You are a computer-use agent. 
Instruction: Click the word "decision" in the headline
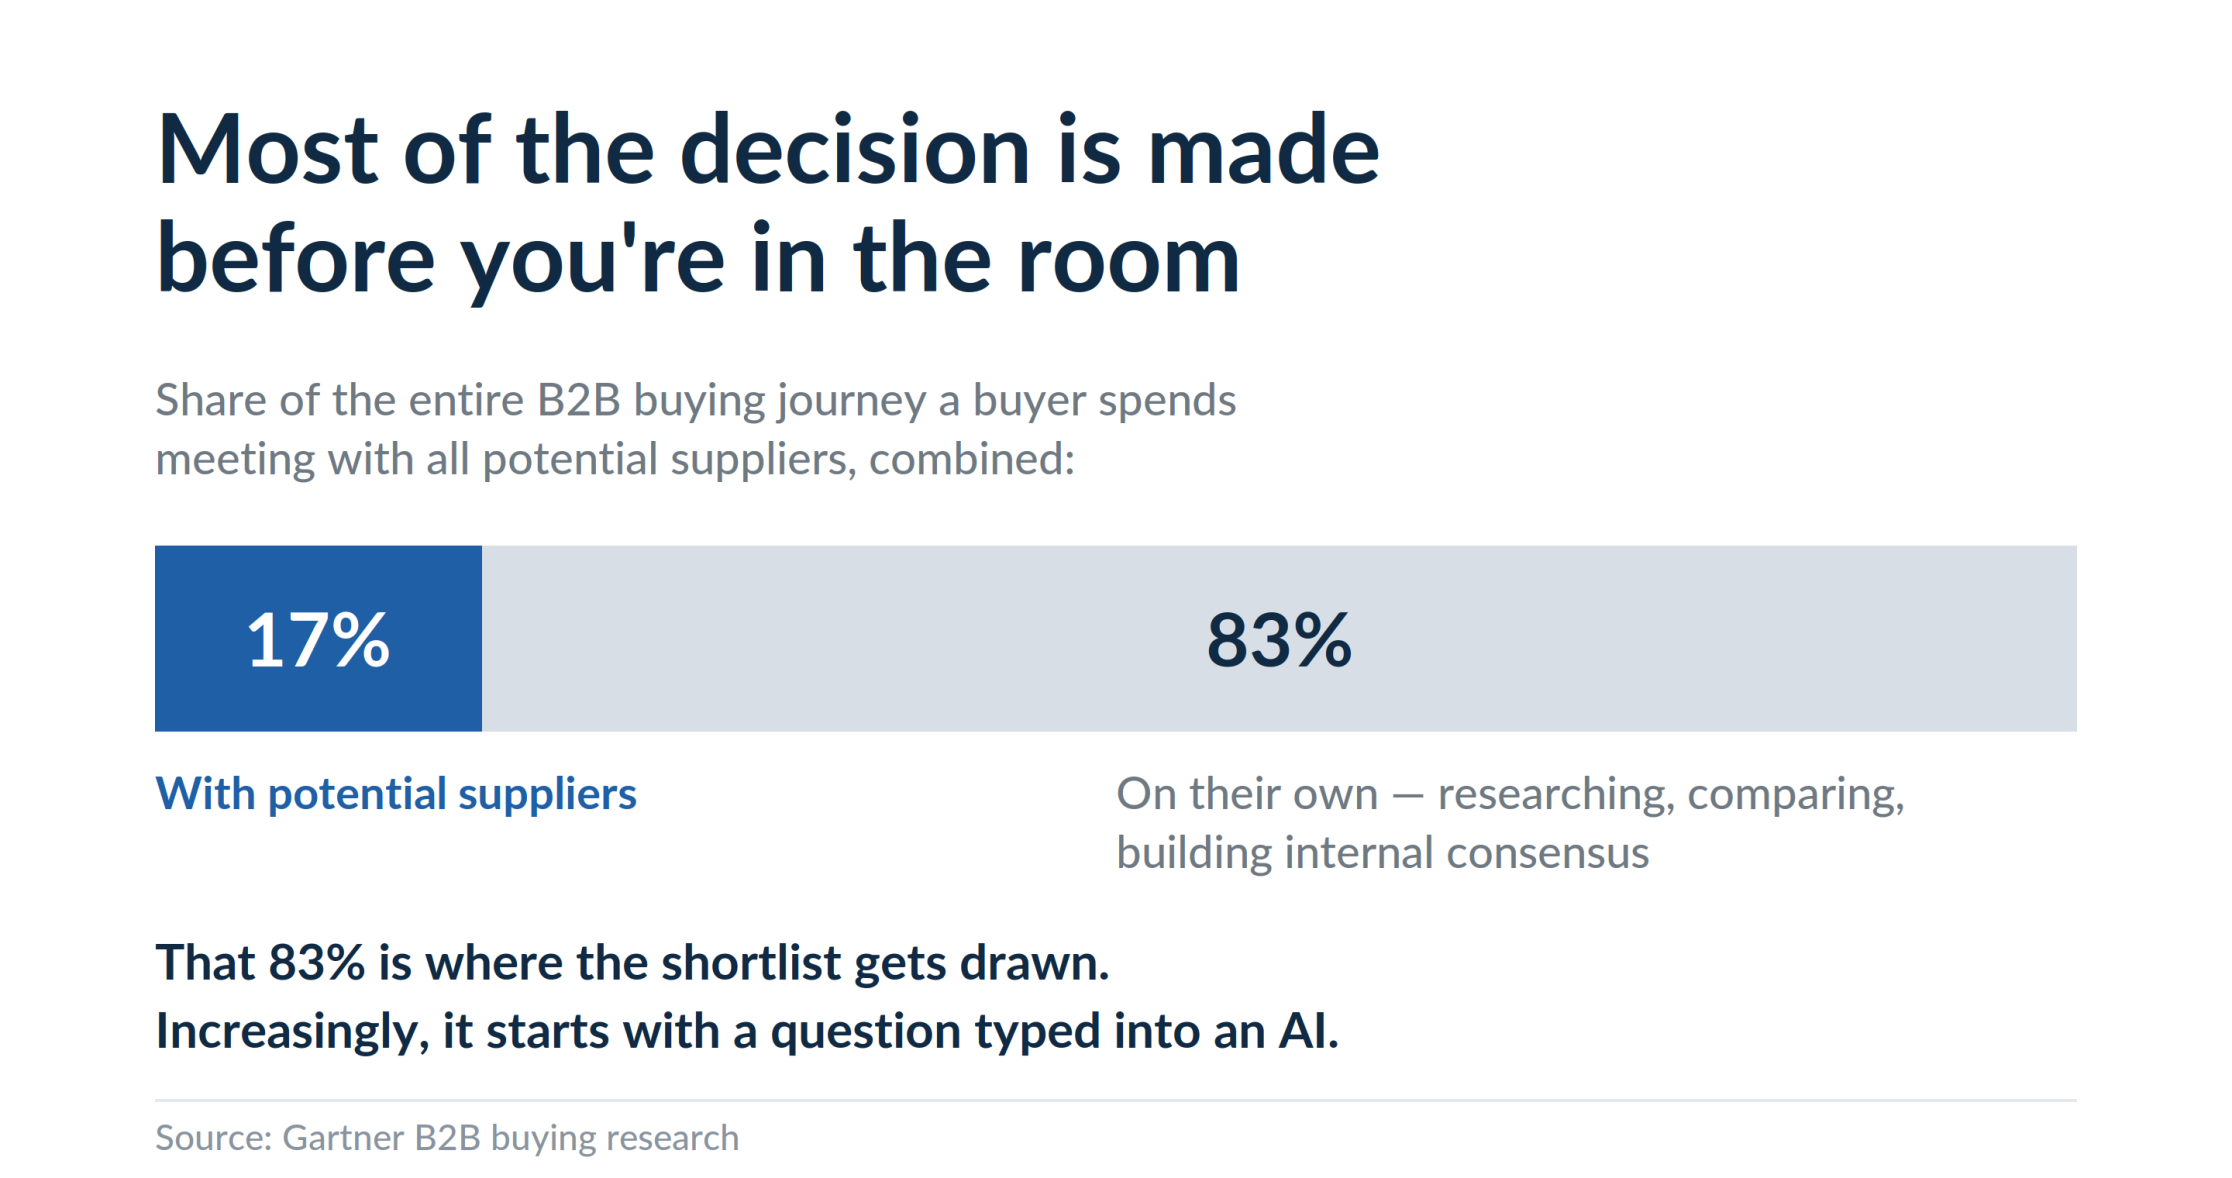point(855,150)
